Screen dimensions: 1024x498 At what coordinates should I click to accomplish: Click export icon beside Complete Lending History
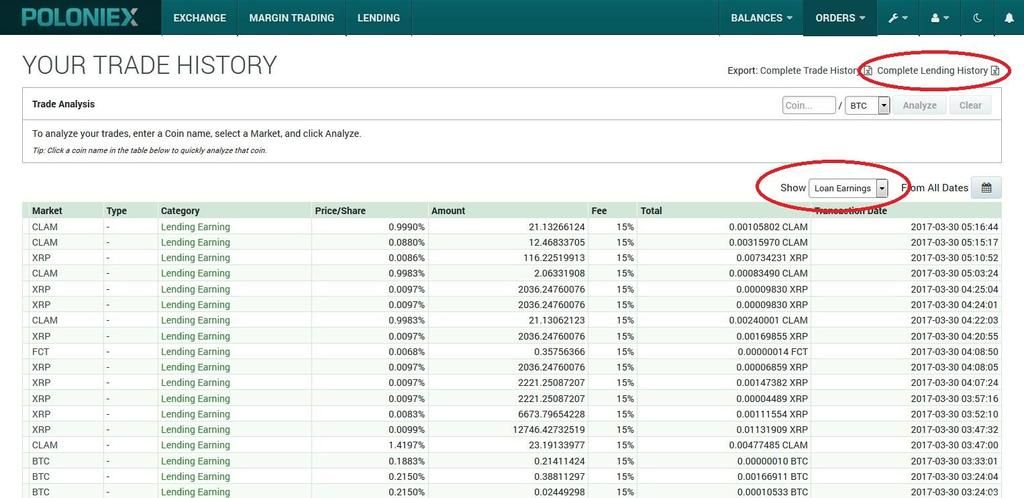pos(995,71)
